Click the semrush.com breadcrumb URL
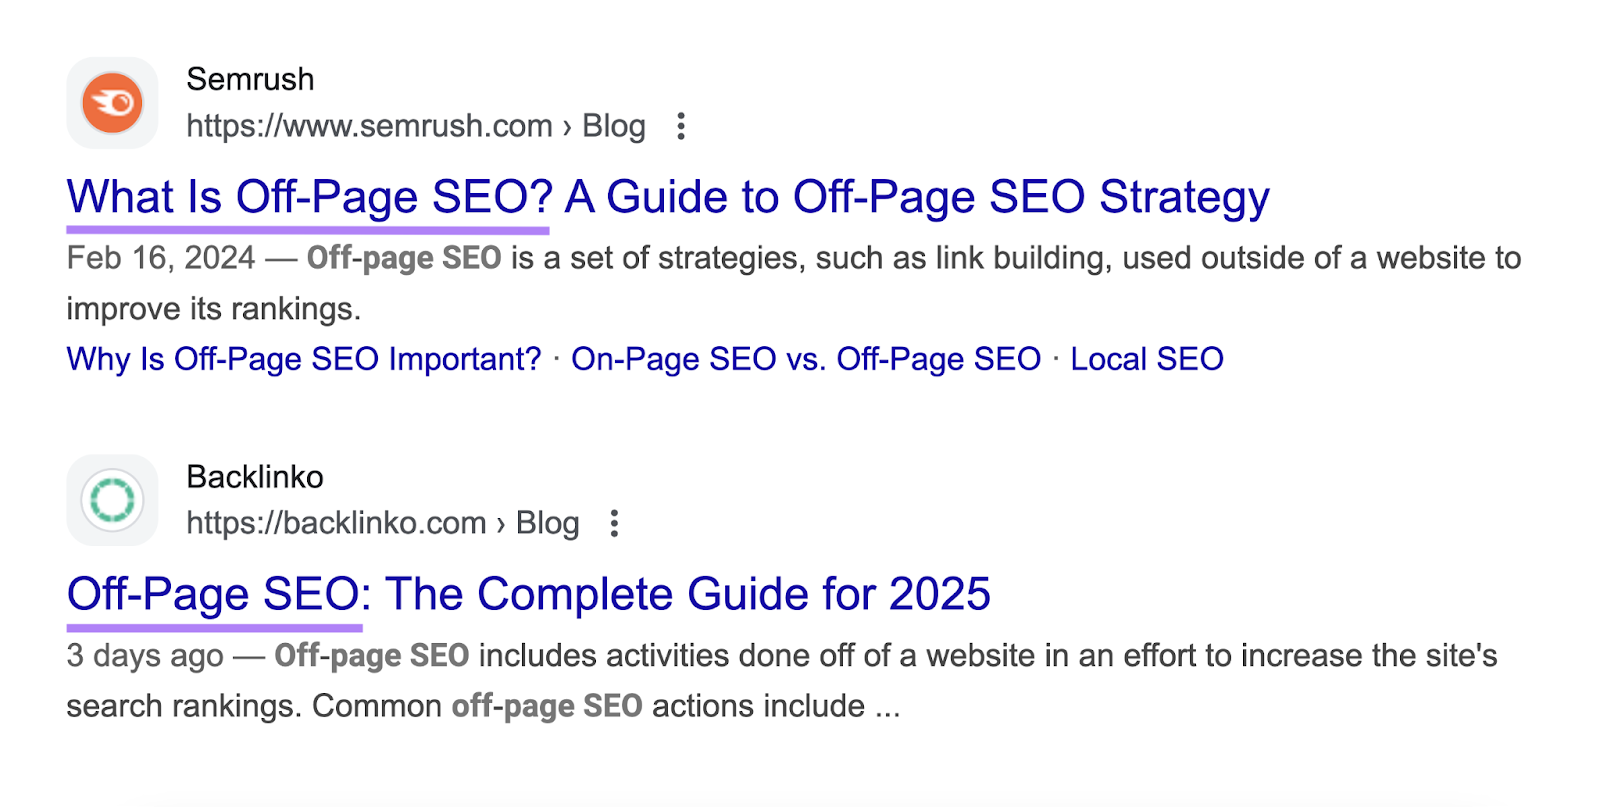Screen dimensions: 1600x807 tap(368, 126)
